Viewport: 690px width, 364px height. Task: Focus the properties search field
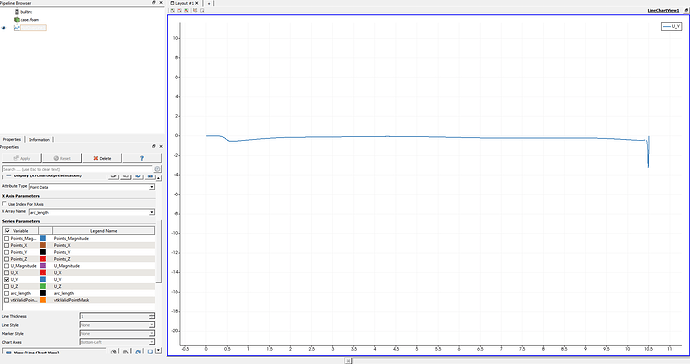click(77, 169)
